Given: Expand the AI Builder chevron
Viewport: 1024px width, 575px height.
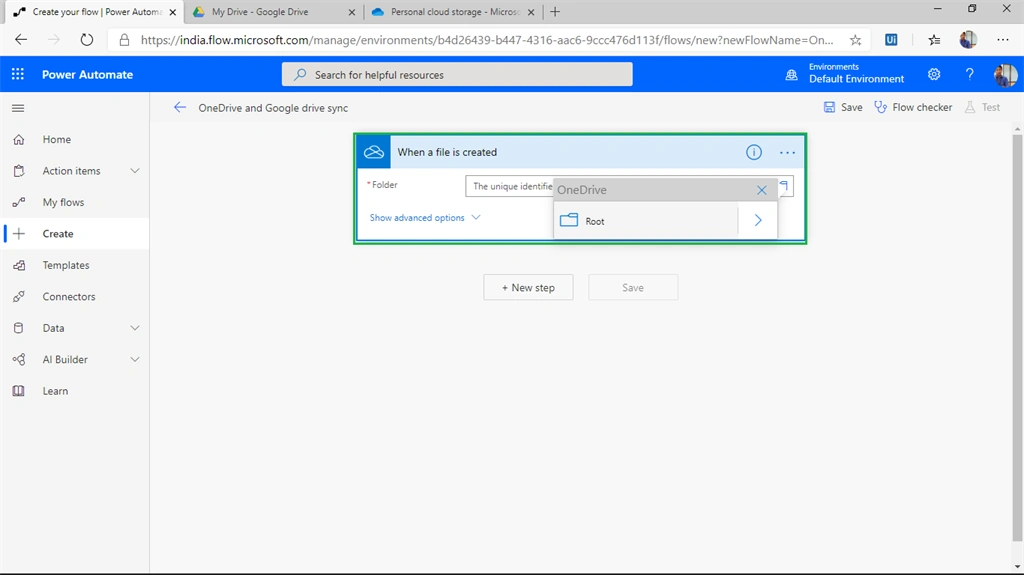Looking at the screenshot, I should point(135,359).
